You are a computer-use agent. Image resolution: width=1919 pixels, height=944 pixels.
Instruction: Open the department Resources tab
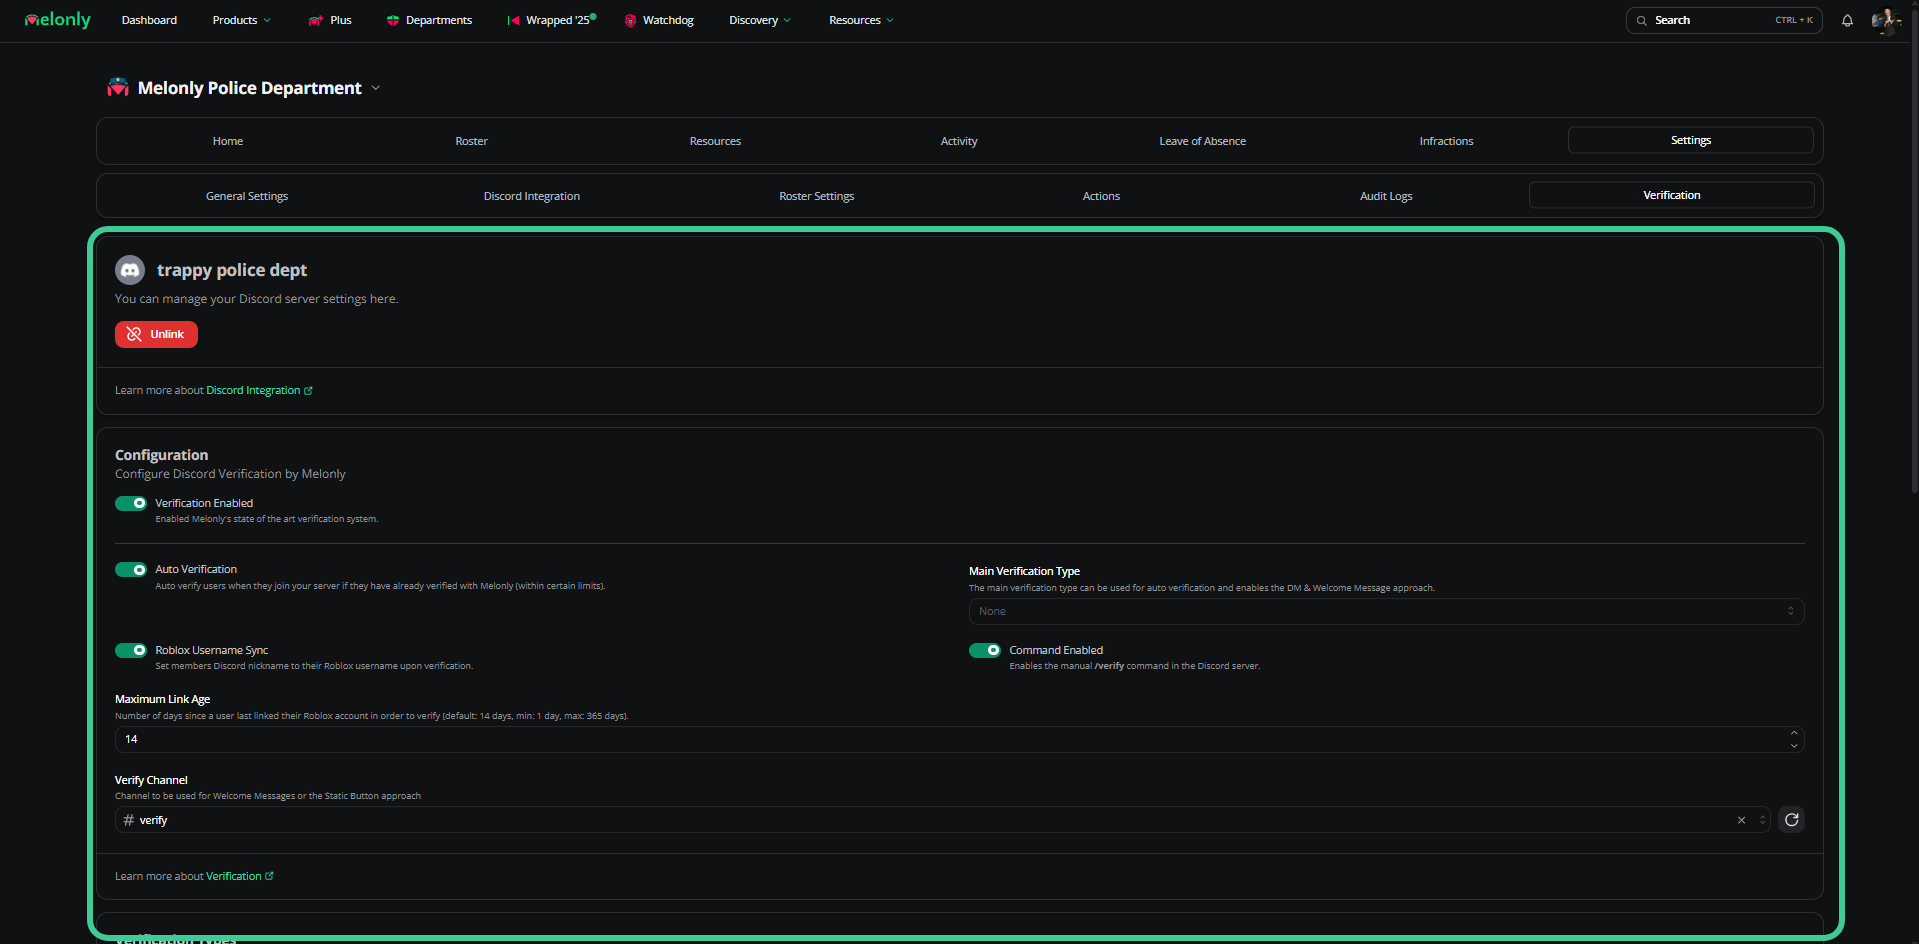(x=715, y=141)
